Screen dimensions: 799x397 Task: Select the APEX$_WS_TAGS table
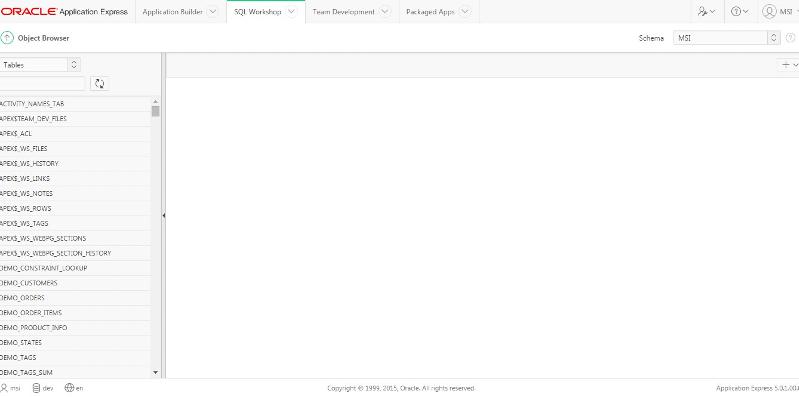click(x=75, y=223)
